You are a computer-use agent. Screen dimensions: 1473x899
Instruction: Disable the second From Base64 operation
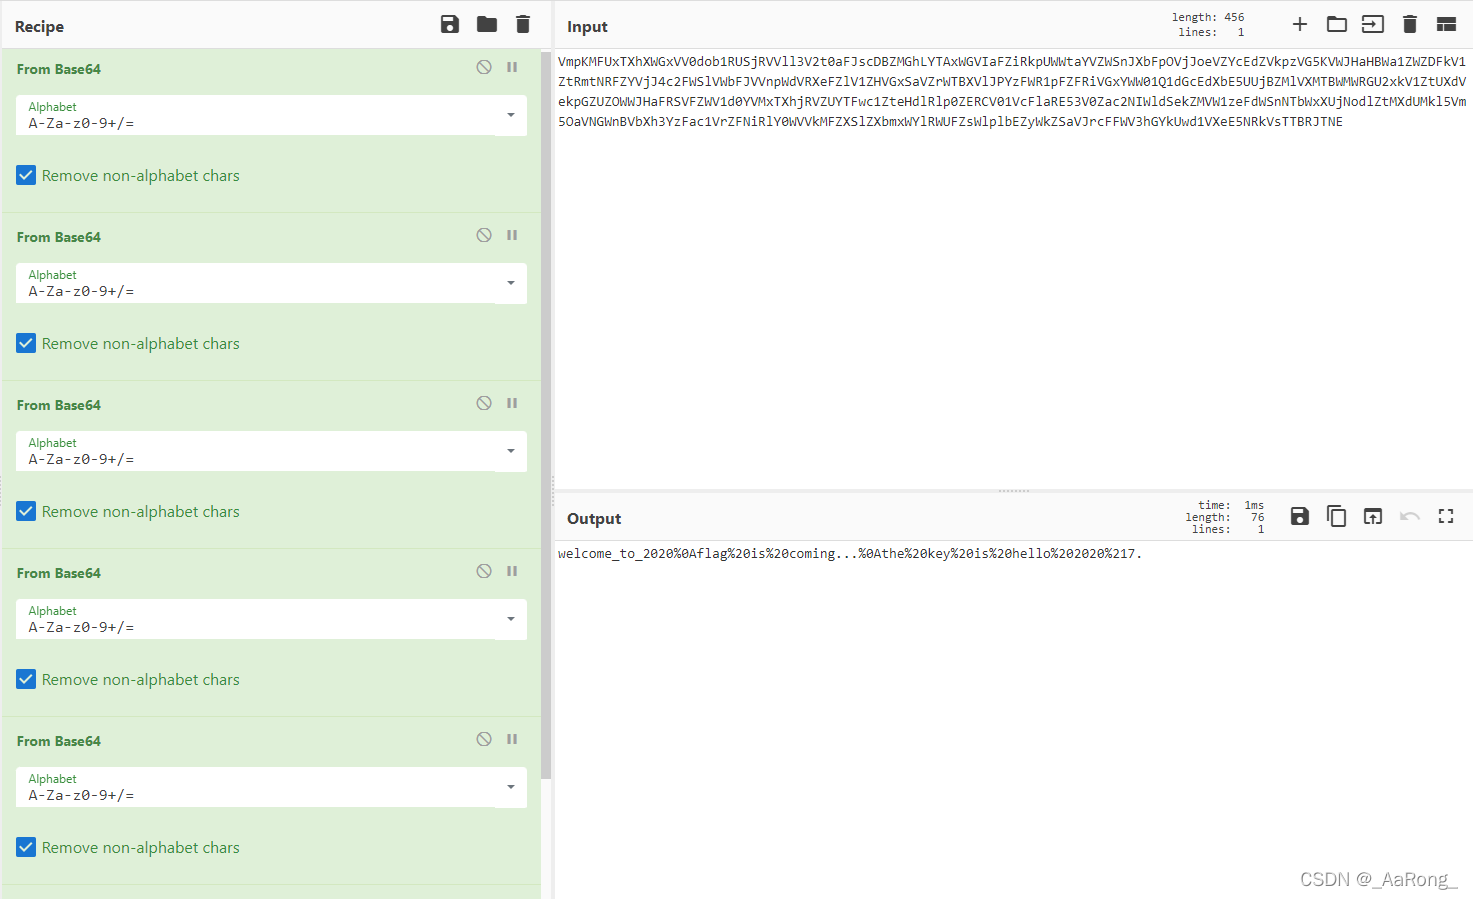(x=484, y=235)
